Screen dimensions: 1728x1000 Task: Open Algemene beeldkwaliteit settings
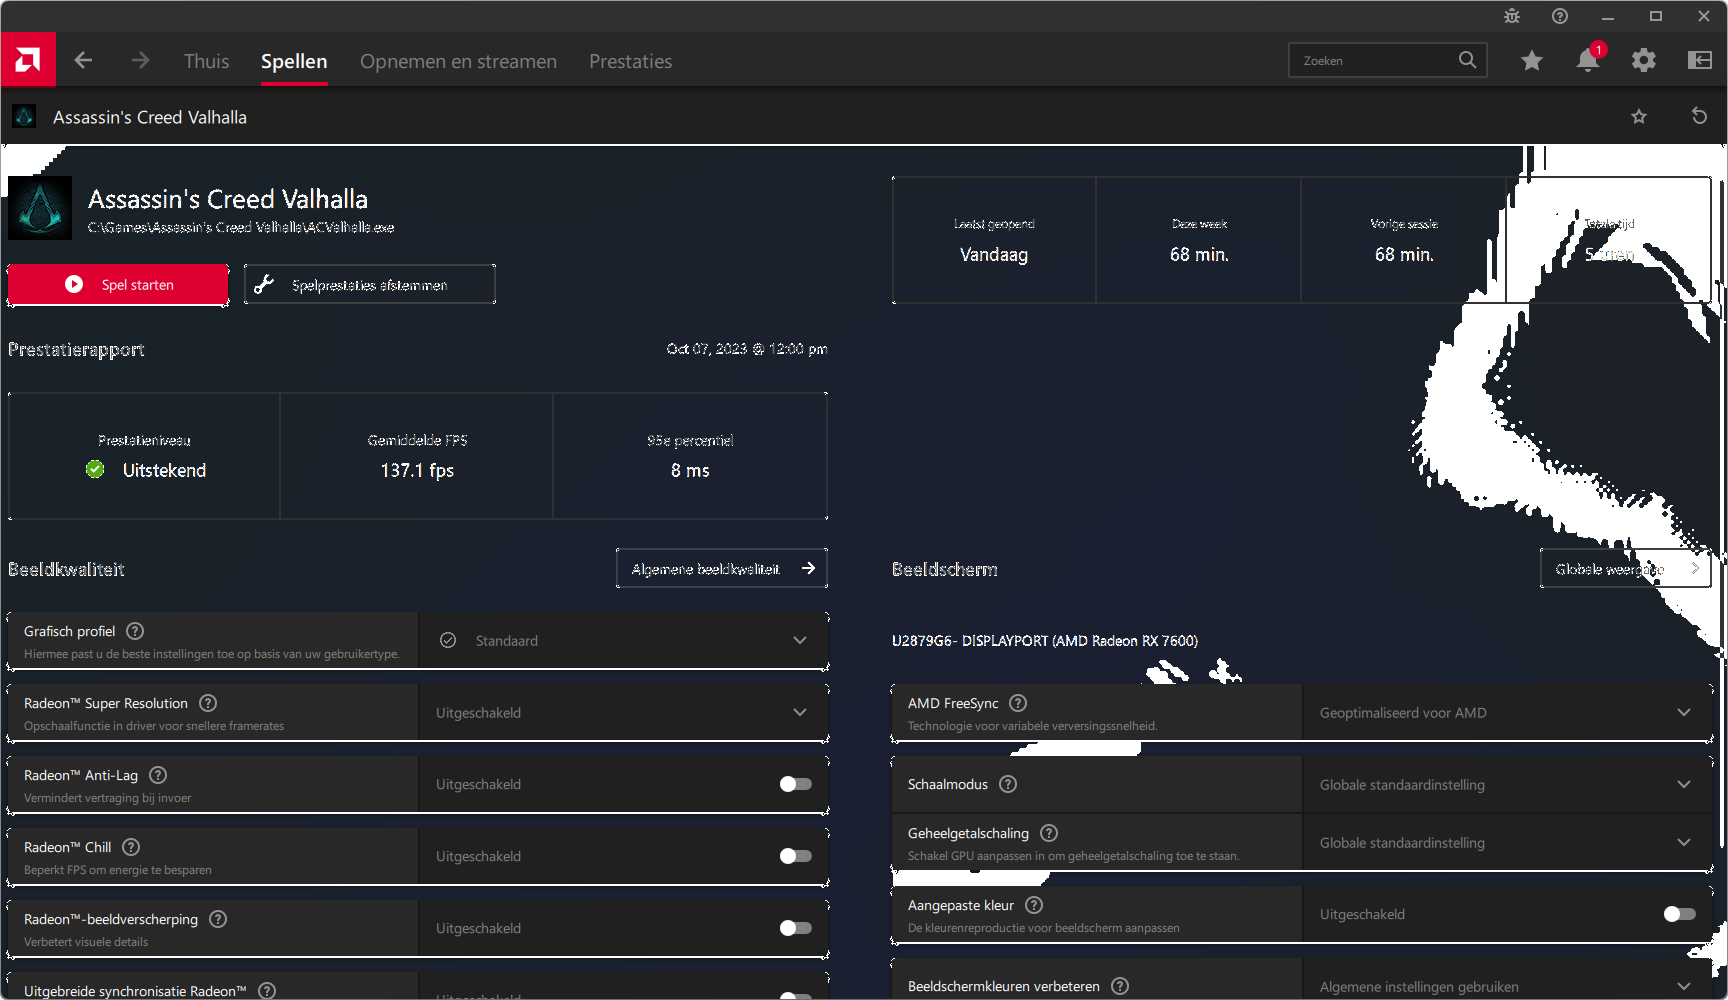point(721,569)
